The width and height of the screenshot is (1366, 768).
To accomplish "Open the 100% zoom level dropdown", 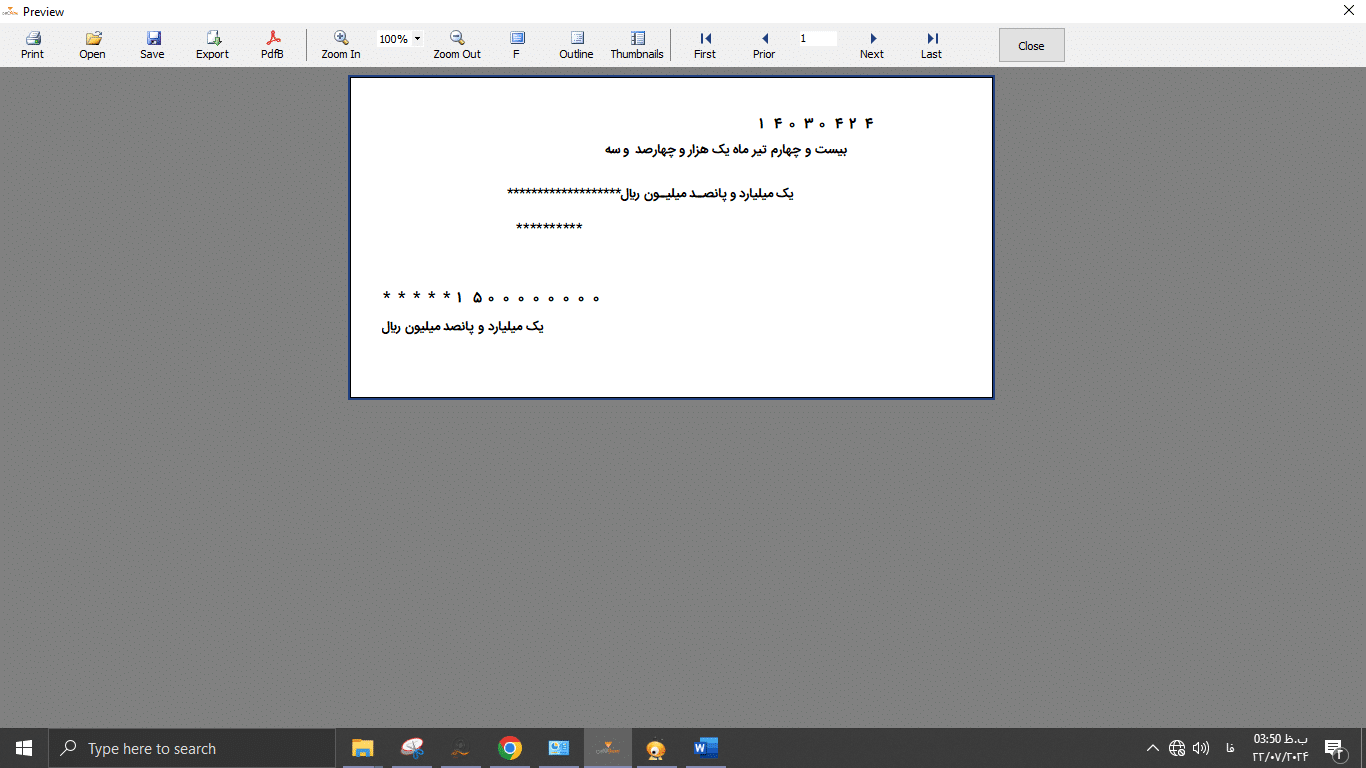I will point(417,39).
